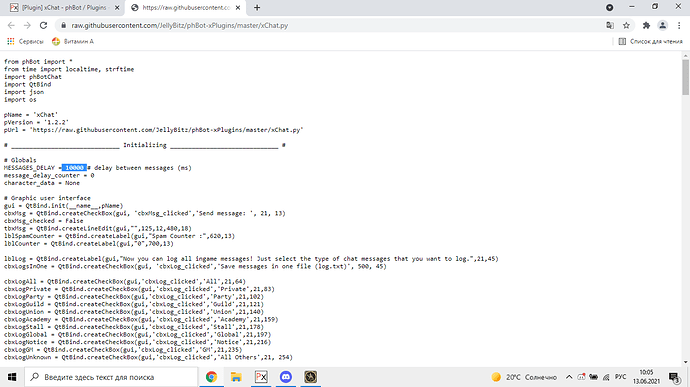
Task: Click the cbxLogAll code line
Action: point(125,281)
